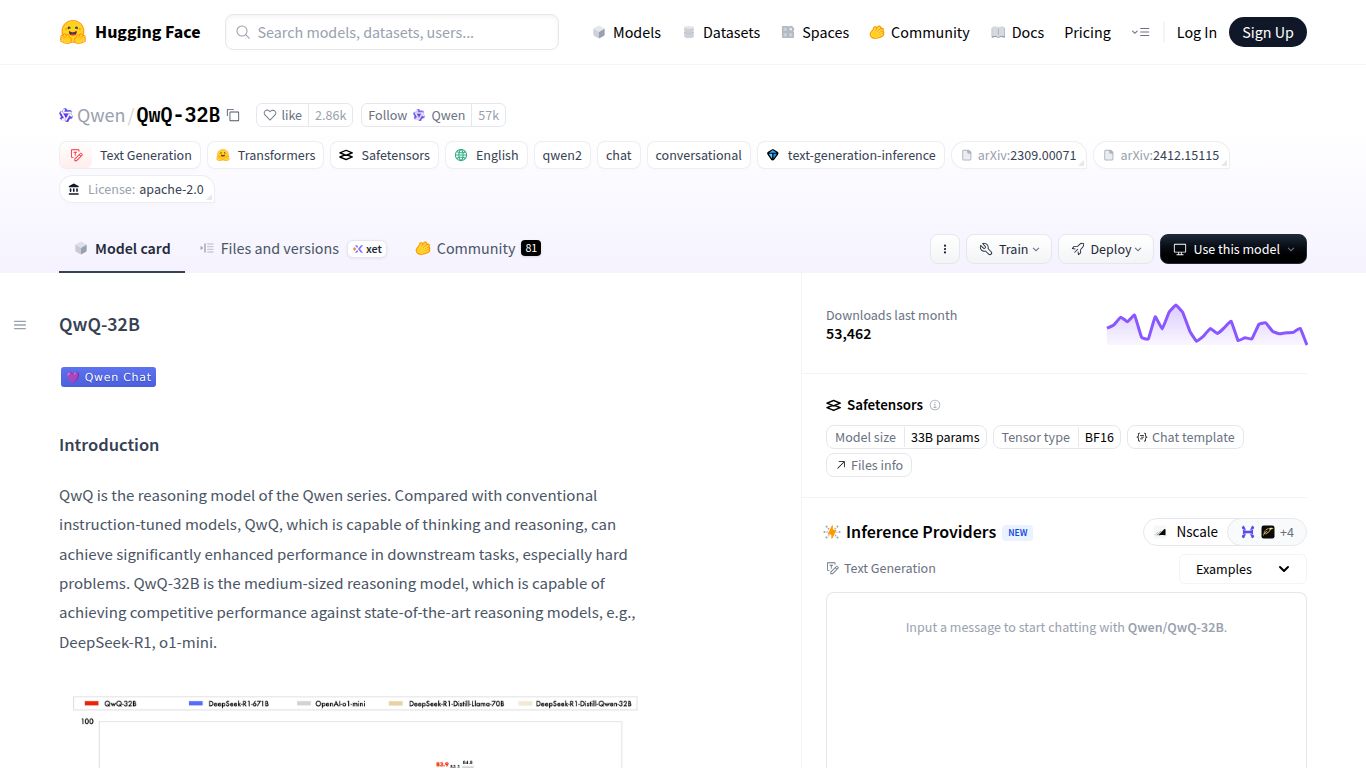Click the Safetensors info icon
1366x768 pixels.
point(935,405)
